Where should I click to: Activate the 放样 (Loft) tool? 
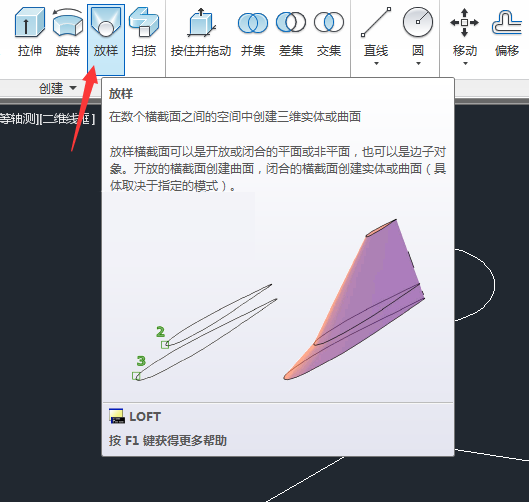pyautogui.click(x=106, y=39)
